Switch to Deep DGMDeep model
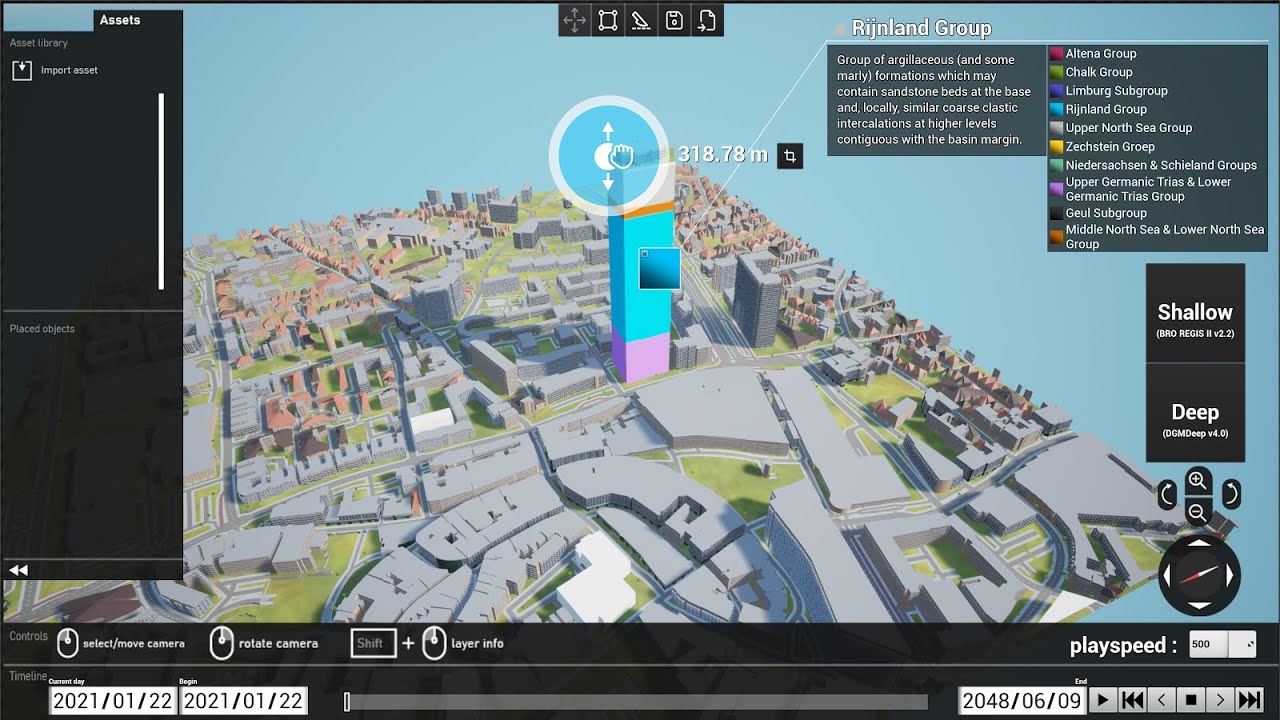The image size is (1280, 720). [x=1195, y=412]
